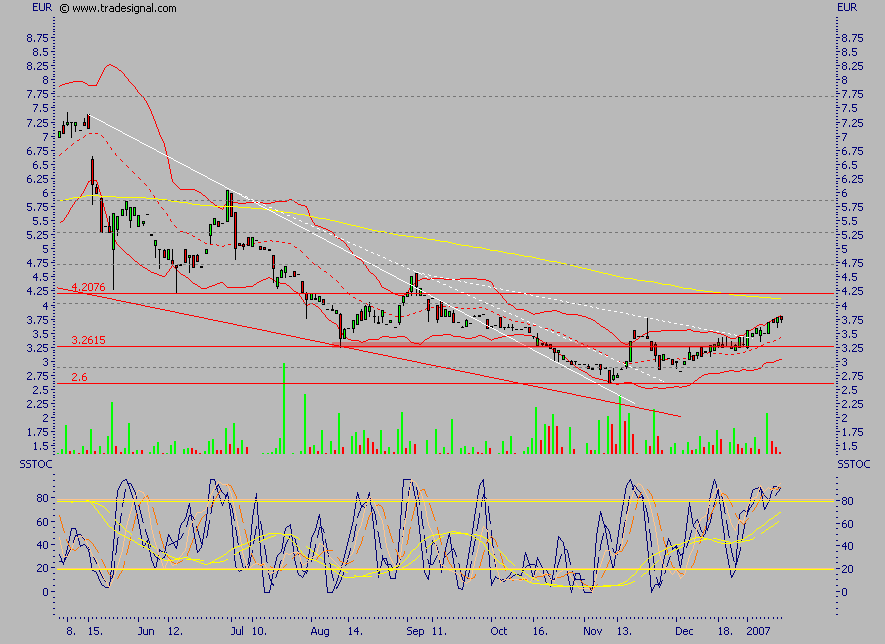Click the 4.75 value on right price axis

[x=852, y=263]
